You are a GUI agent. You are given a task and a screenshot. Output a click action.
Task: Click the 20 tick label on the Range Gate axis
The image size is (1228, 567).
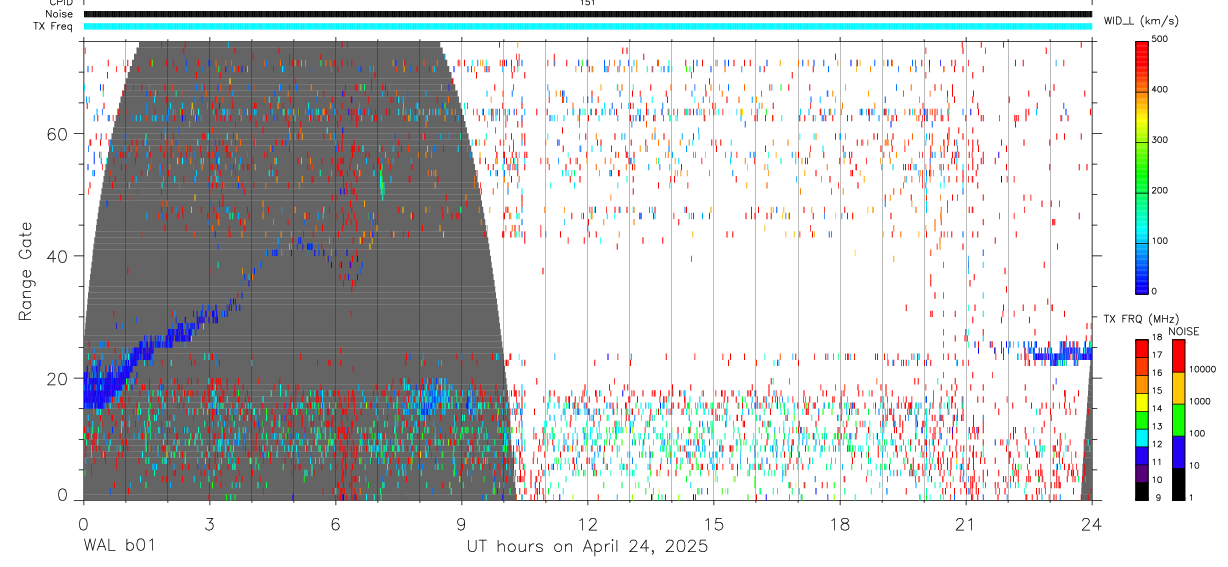pos(58,378)
